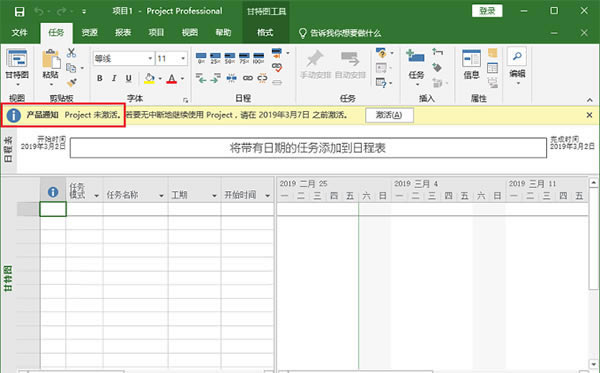Viewport: 600px width, 373px height.
Task: Click the vertical scrollbar up arrow
Action: [x=593, y=183]
